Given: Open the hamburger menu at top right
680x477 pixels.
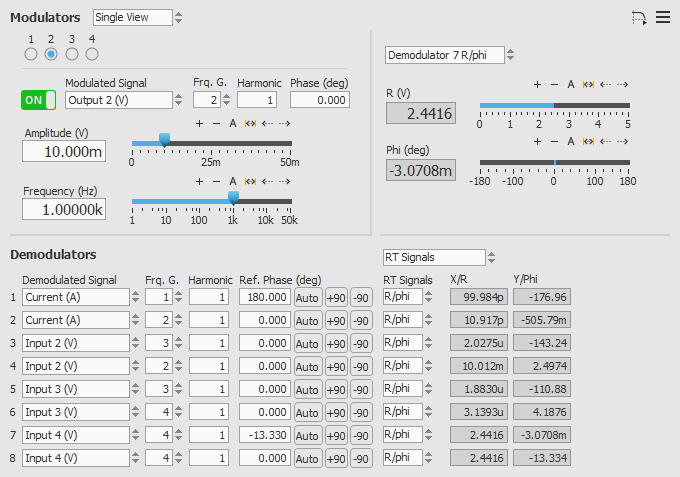Looking at the screenshot, I should [x=663, y=17].
